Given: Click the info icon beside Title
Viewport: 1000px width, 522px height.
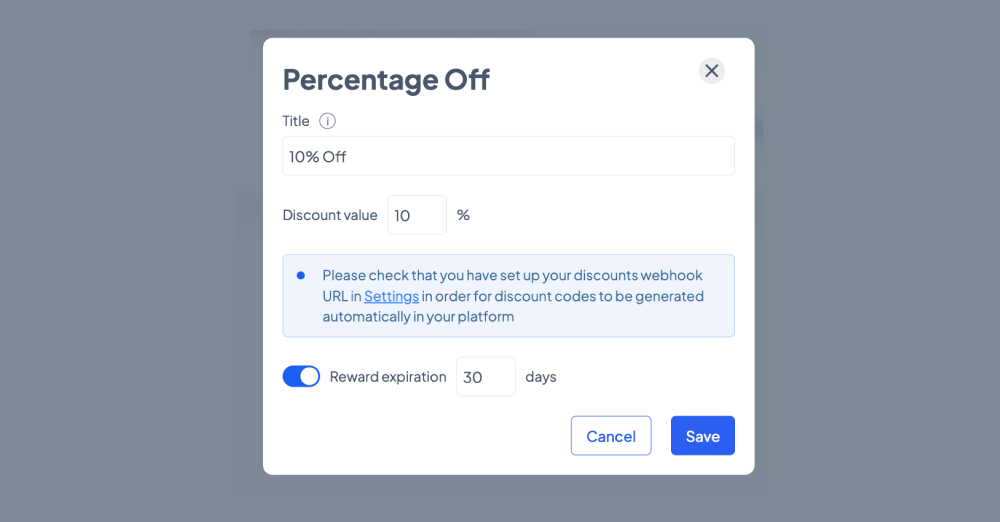Looking at the screenshot, I should tap(327, 121).
